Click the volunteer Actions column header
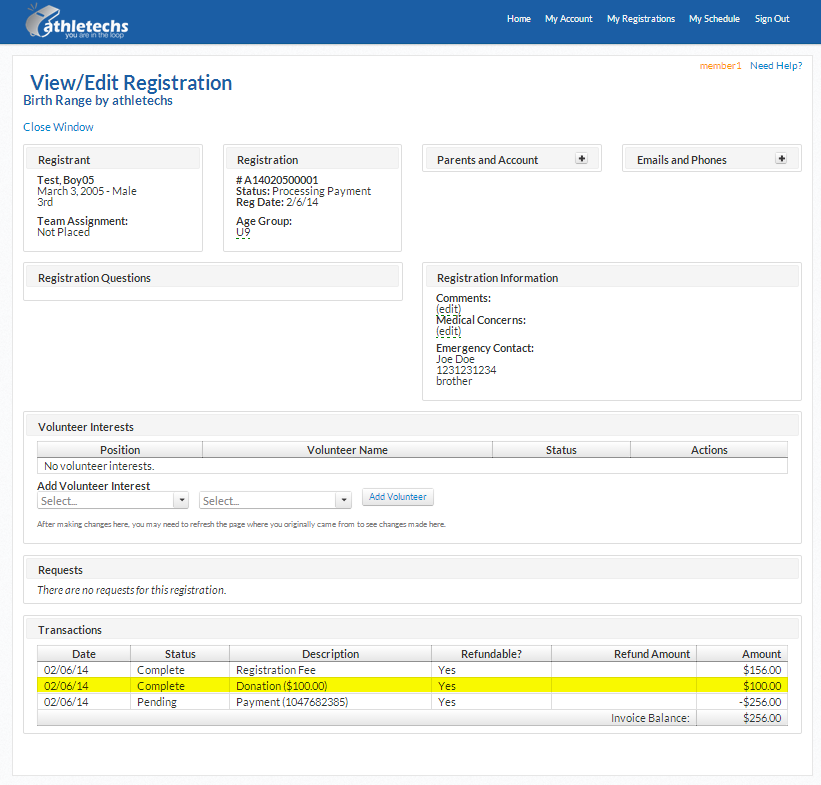The width and height of the screenshot is (821, 785). pos(709,450)
